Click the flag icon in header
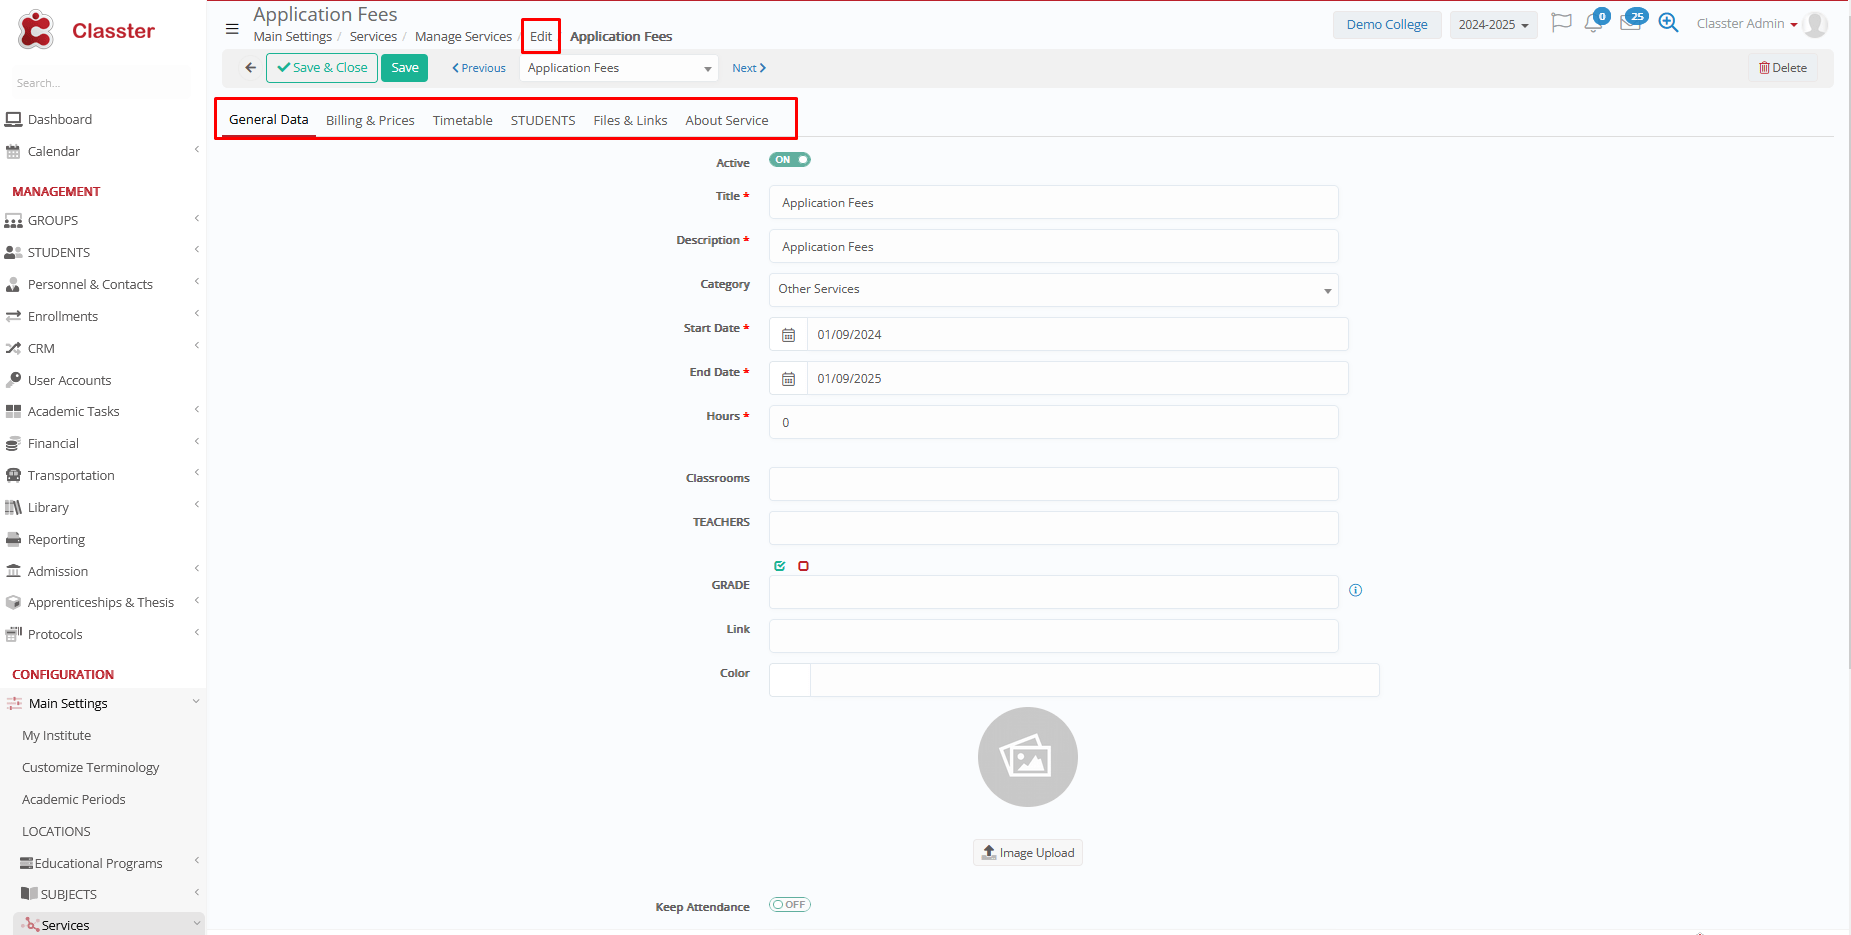Image resolution: width=1851 pixels, height=935 pixels. coord(1560,23)
